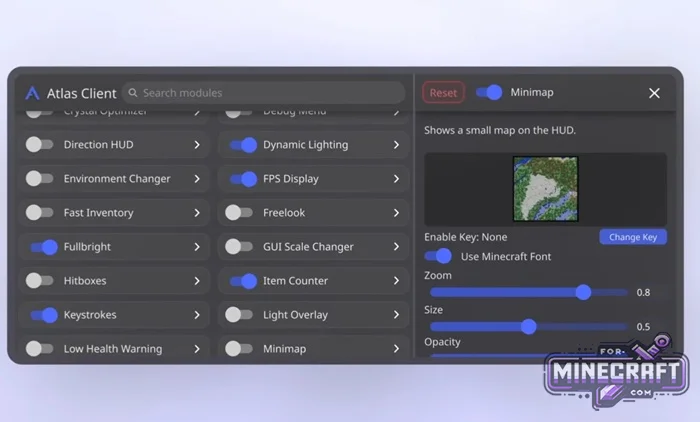Turn off the Keystrokes toggle

coord(44,315)
